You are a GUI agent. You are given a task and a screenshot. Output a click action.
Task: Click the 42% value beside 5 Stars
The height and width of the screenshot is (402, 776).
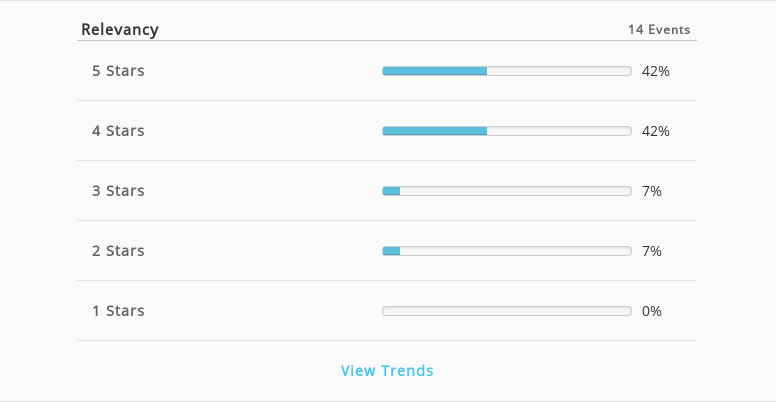pos(656,71)
